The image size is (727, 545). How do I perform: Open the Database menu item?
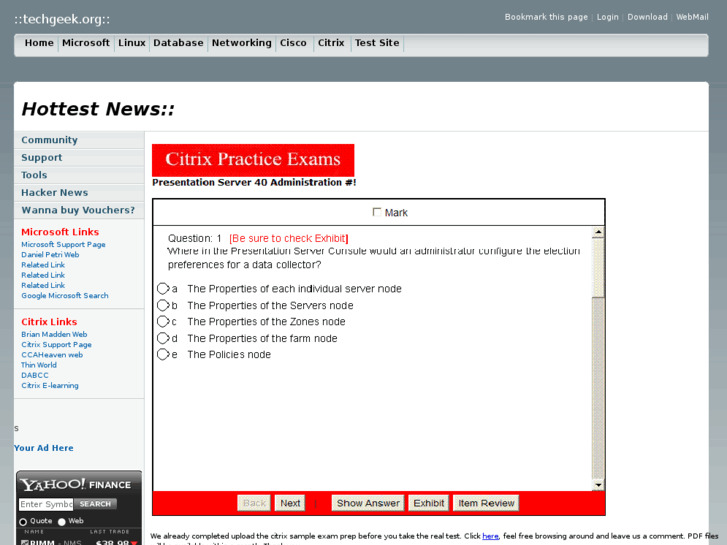pyautogui.click(x=179, y=43)
